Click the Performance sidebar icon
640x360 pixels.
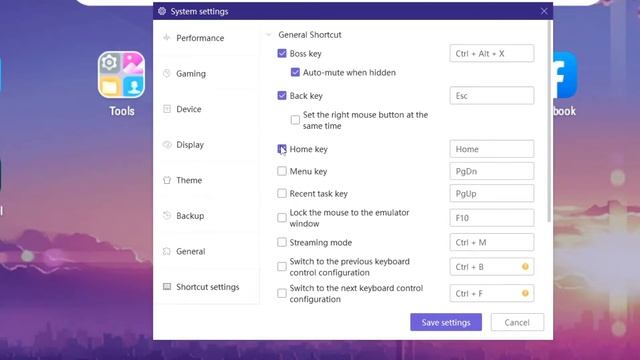167,38
